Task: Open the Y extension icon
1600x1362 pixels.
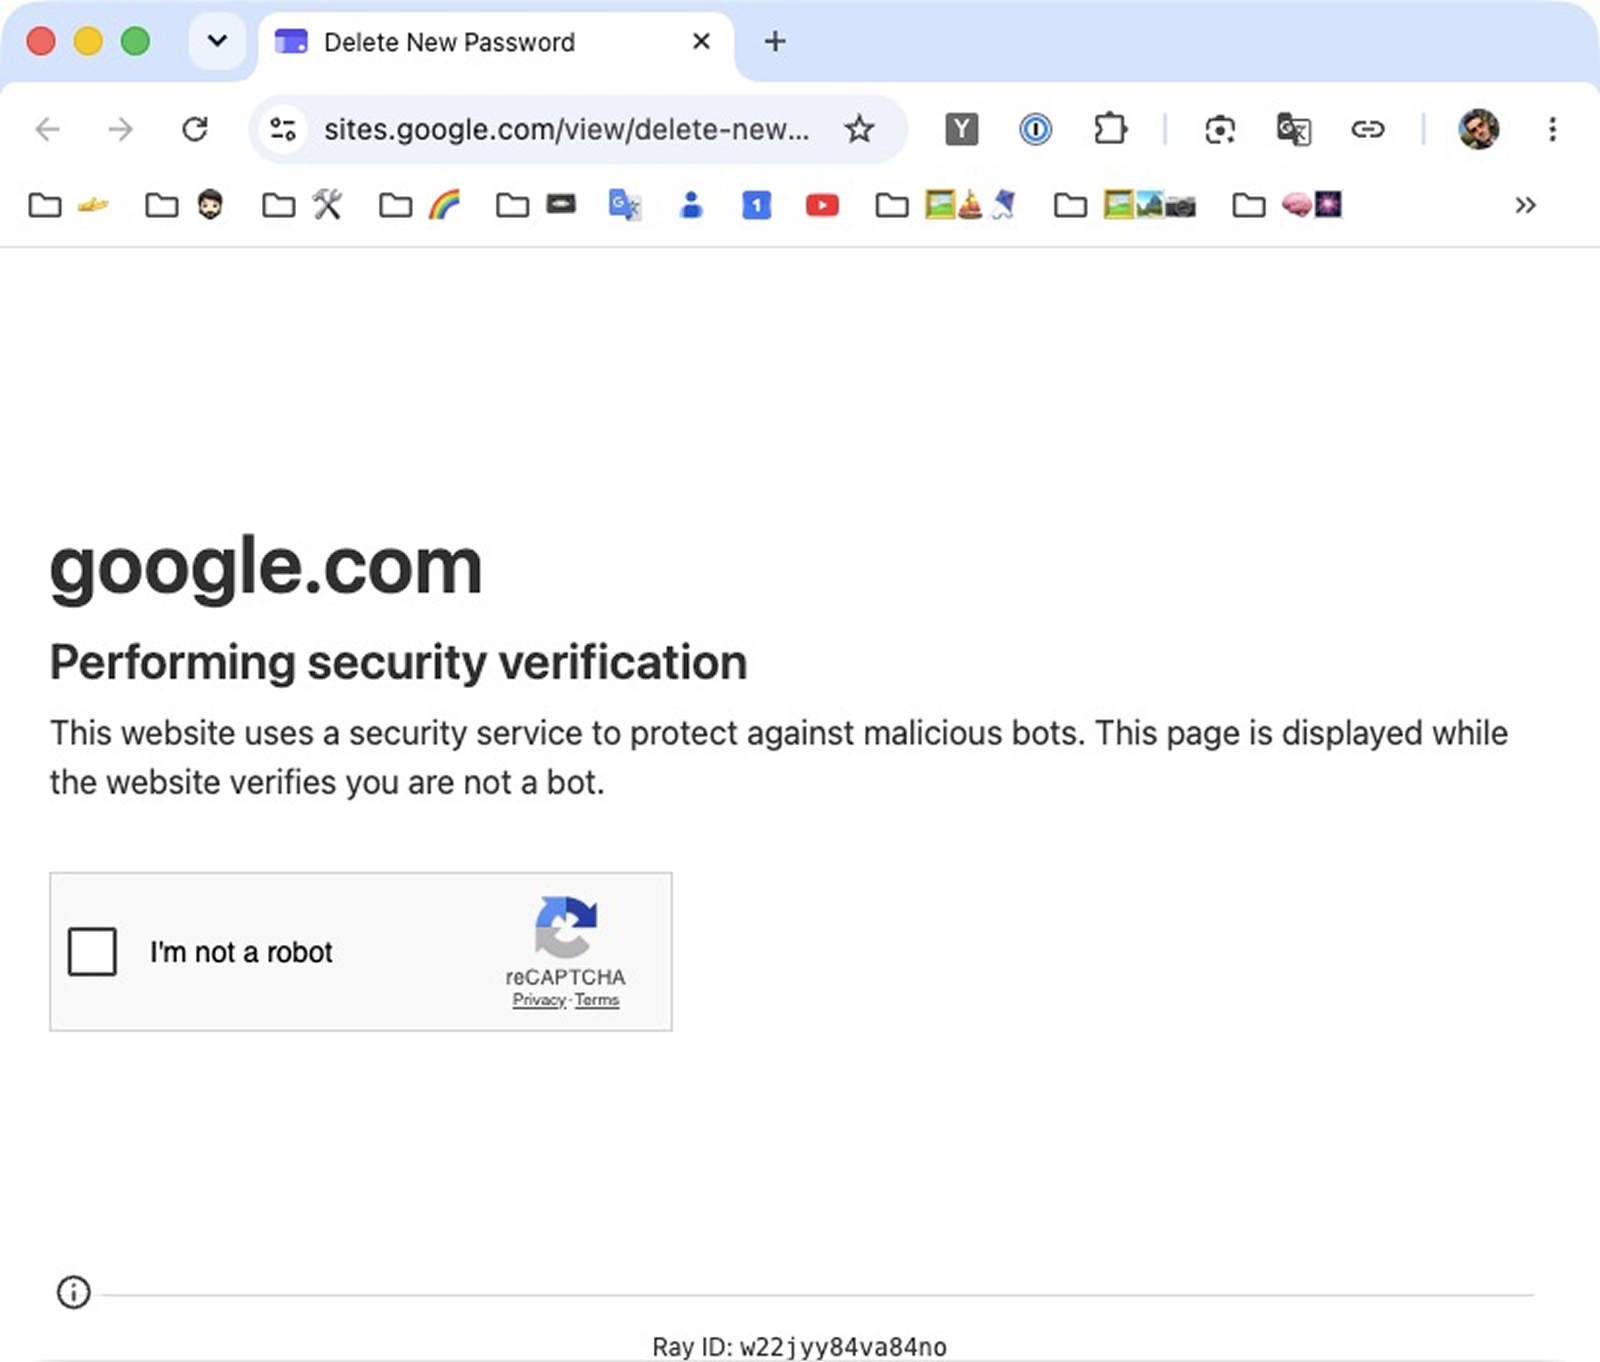Action: (961, 129)
